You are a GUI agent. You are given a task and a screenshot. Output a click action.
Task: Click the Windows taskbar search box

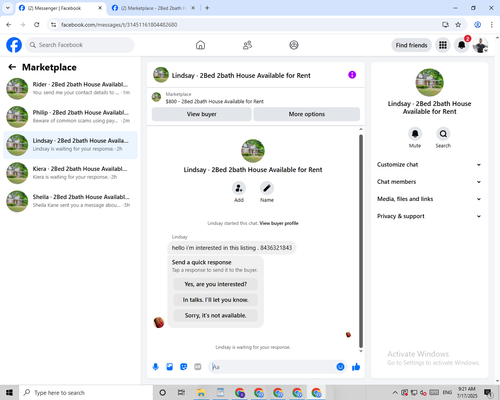pyautogui.click(x=86, y=393)
